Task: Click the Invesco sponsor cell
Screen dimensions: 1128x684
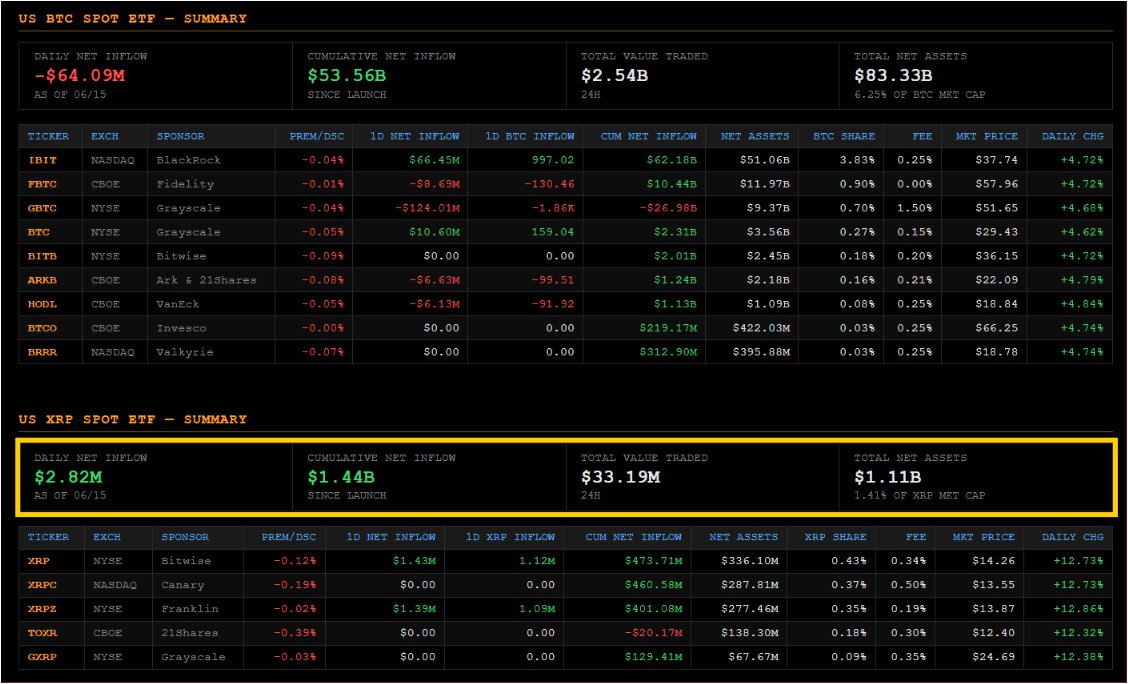Action: [x=181, y=328]
